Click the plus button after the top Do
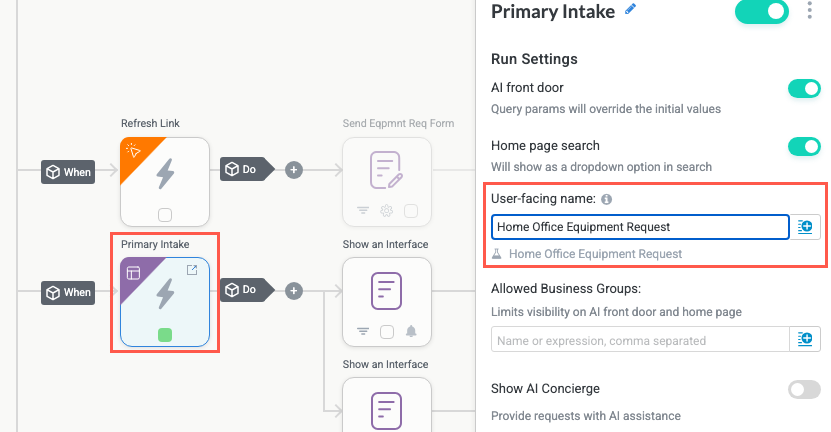 pos(294,170)
